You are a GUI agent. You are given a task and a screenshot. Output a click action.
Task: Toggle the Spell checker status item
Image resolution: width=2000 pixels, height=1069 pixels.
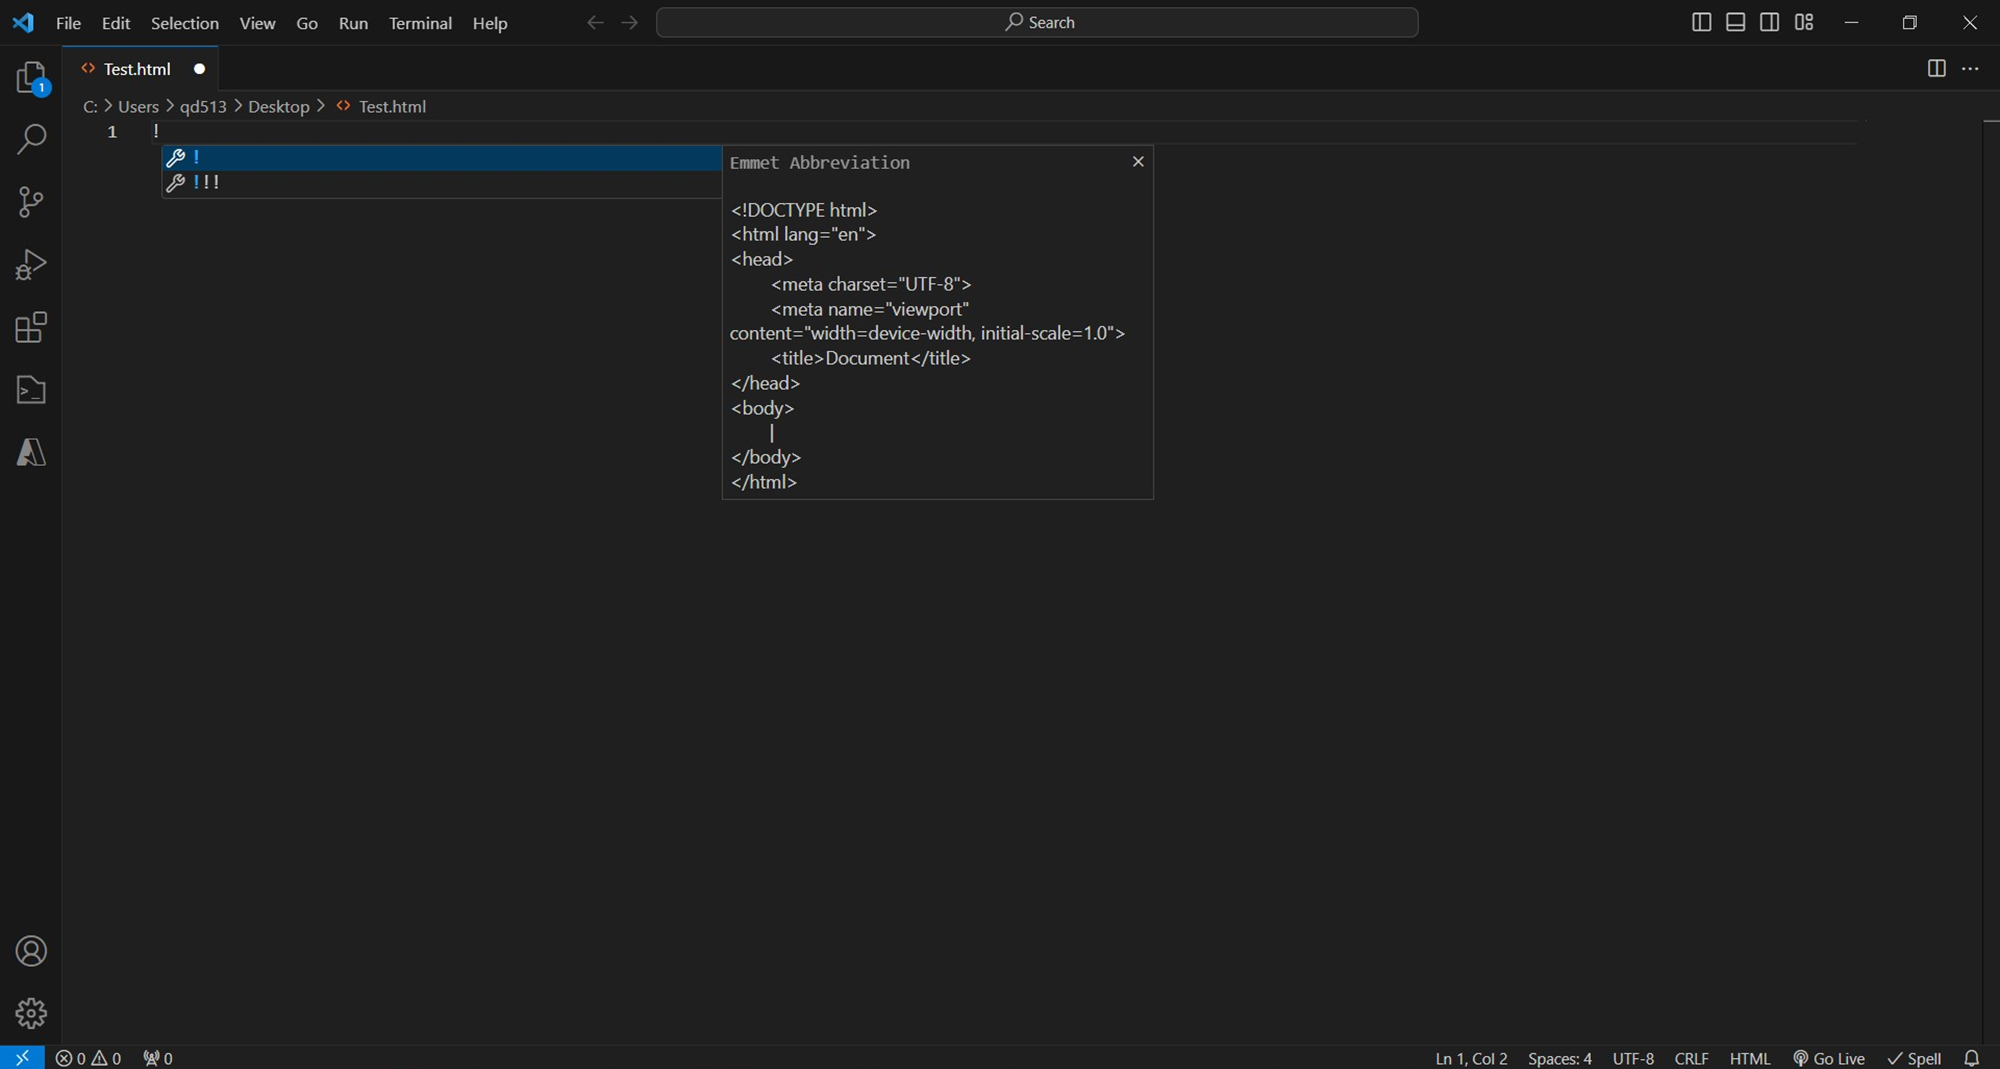[1914, 1058]
